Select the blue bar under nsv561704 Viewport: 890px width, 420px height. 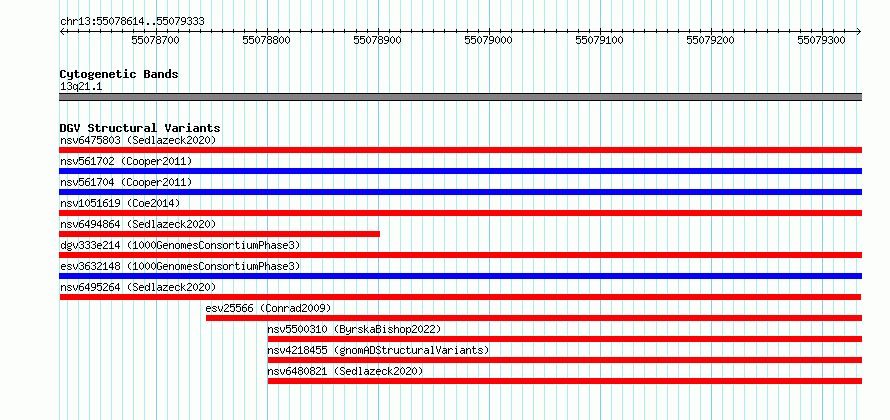(x=461, y=192)
